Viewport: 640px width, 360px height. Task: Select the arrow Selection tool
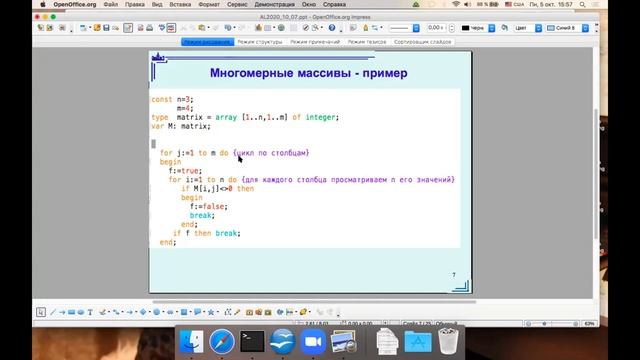click(41, 312)
